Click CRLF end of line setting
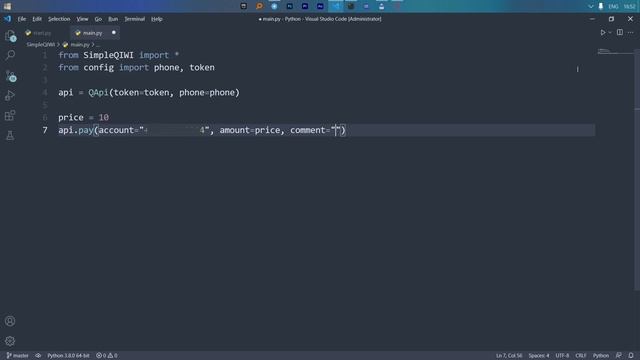This screenshot has height=360, width=640. tap(581, 356)
